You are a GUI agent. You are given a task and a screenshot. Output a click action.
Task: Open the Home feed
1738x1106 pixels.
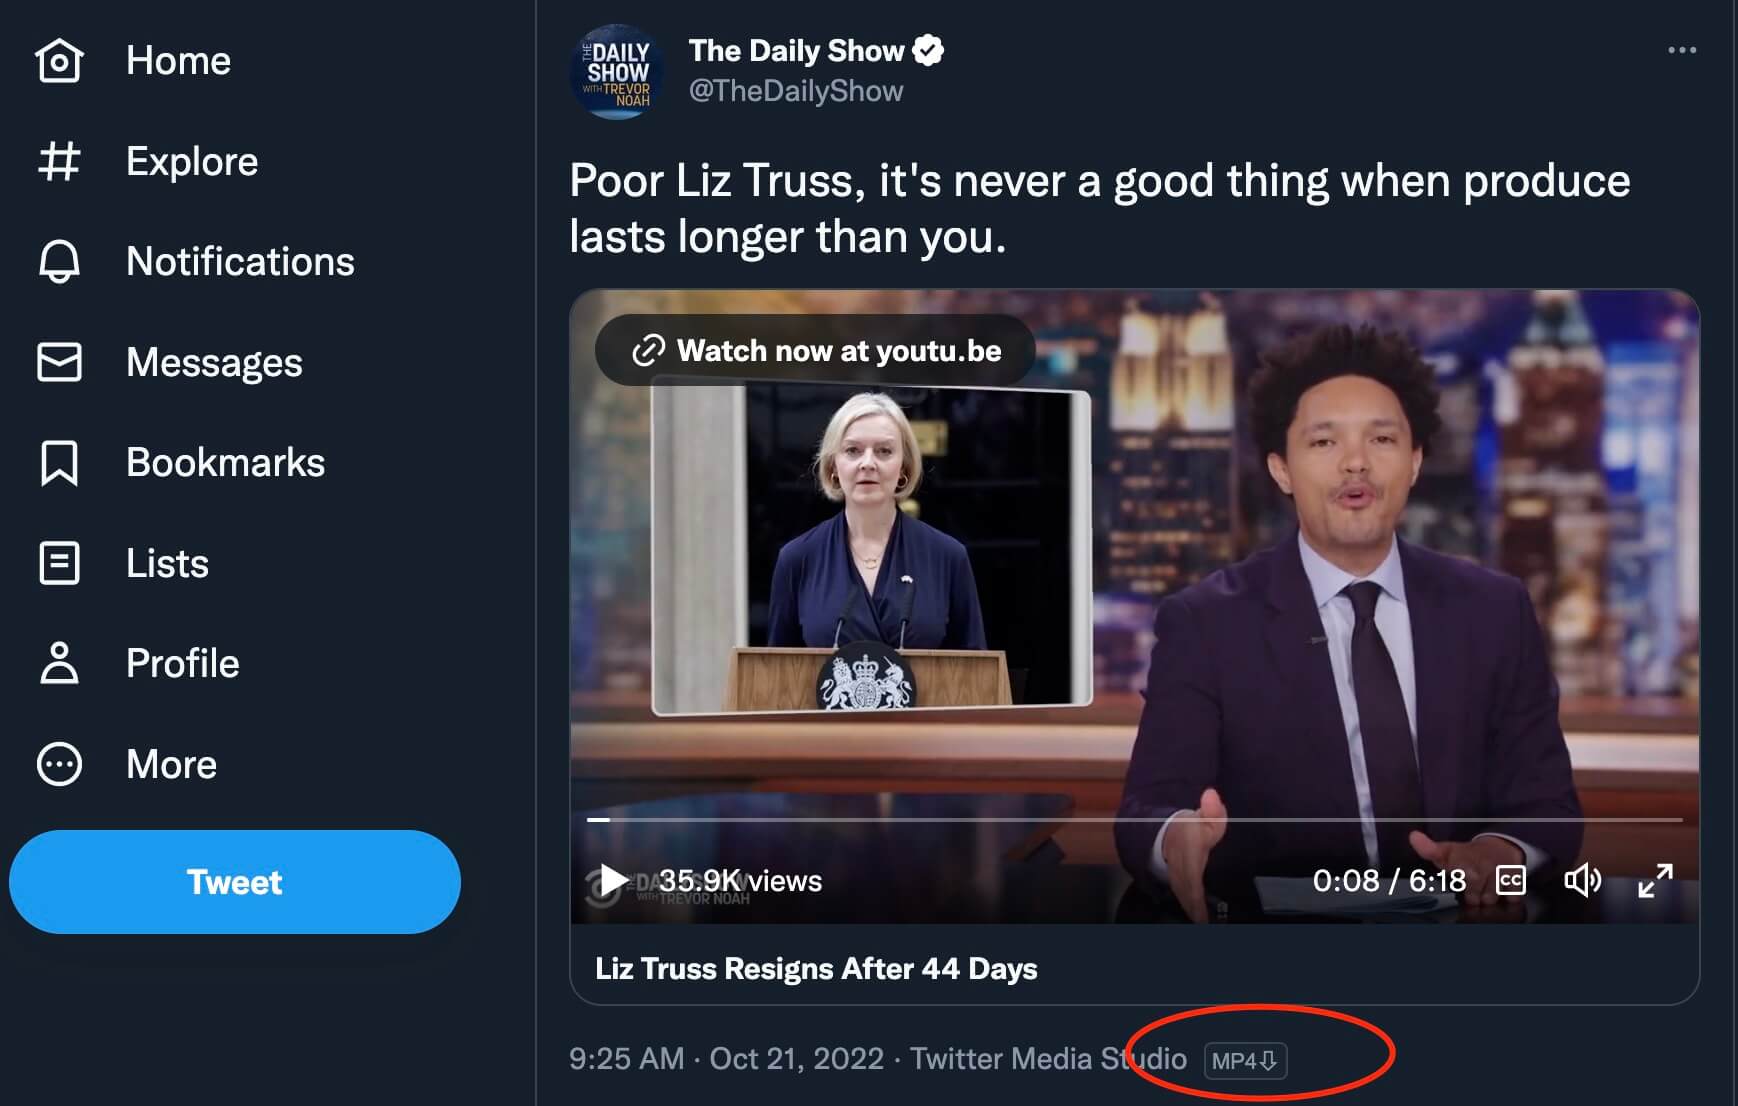click(x=60, y=60)
